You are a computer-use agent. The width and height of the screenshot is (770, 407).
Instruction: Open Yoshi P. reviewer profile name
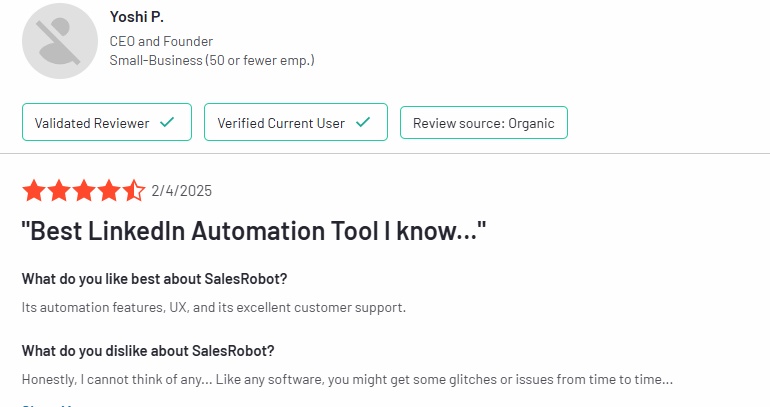(137, 17)
